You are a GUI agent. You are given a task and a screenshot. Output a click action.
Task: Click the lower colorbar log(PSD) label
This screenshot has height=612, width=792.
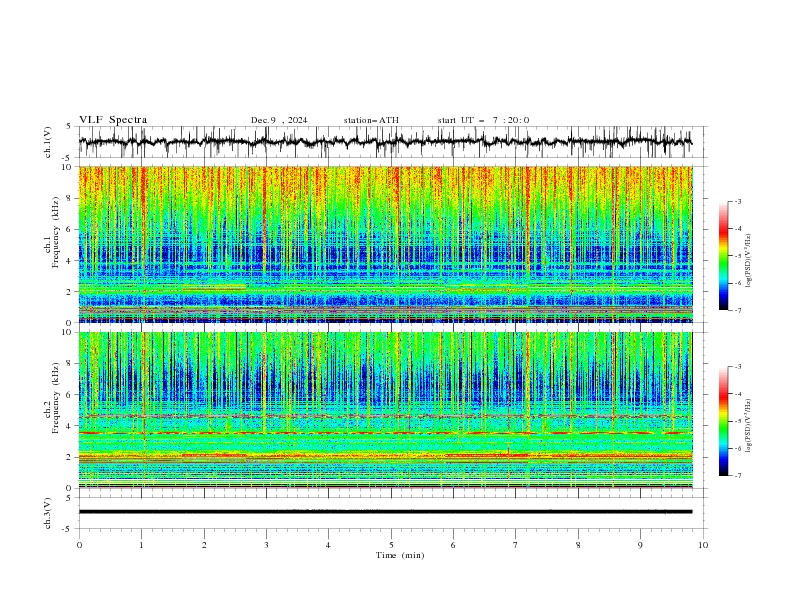[x=749, y=425]
